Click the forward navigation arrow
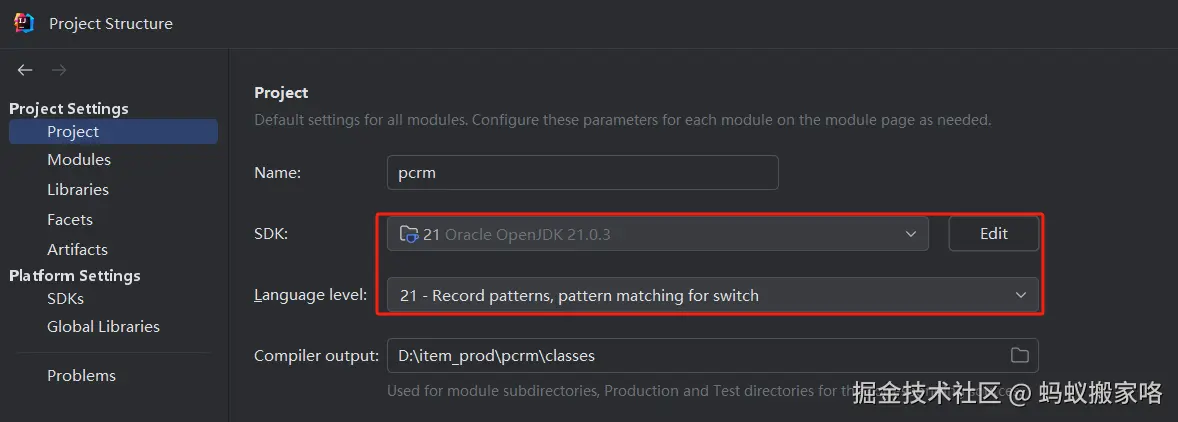 59,70
